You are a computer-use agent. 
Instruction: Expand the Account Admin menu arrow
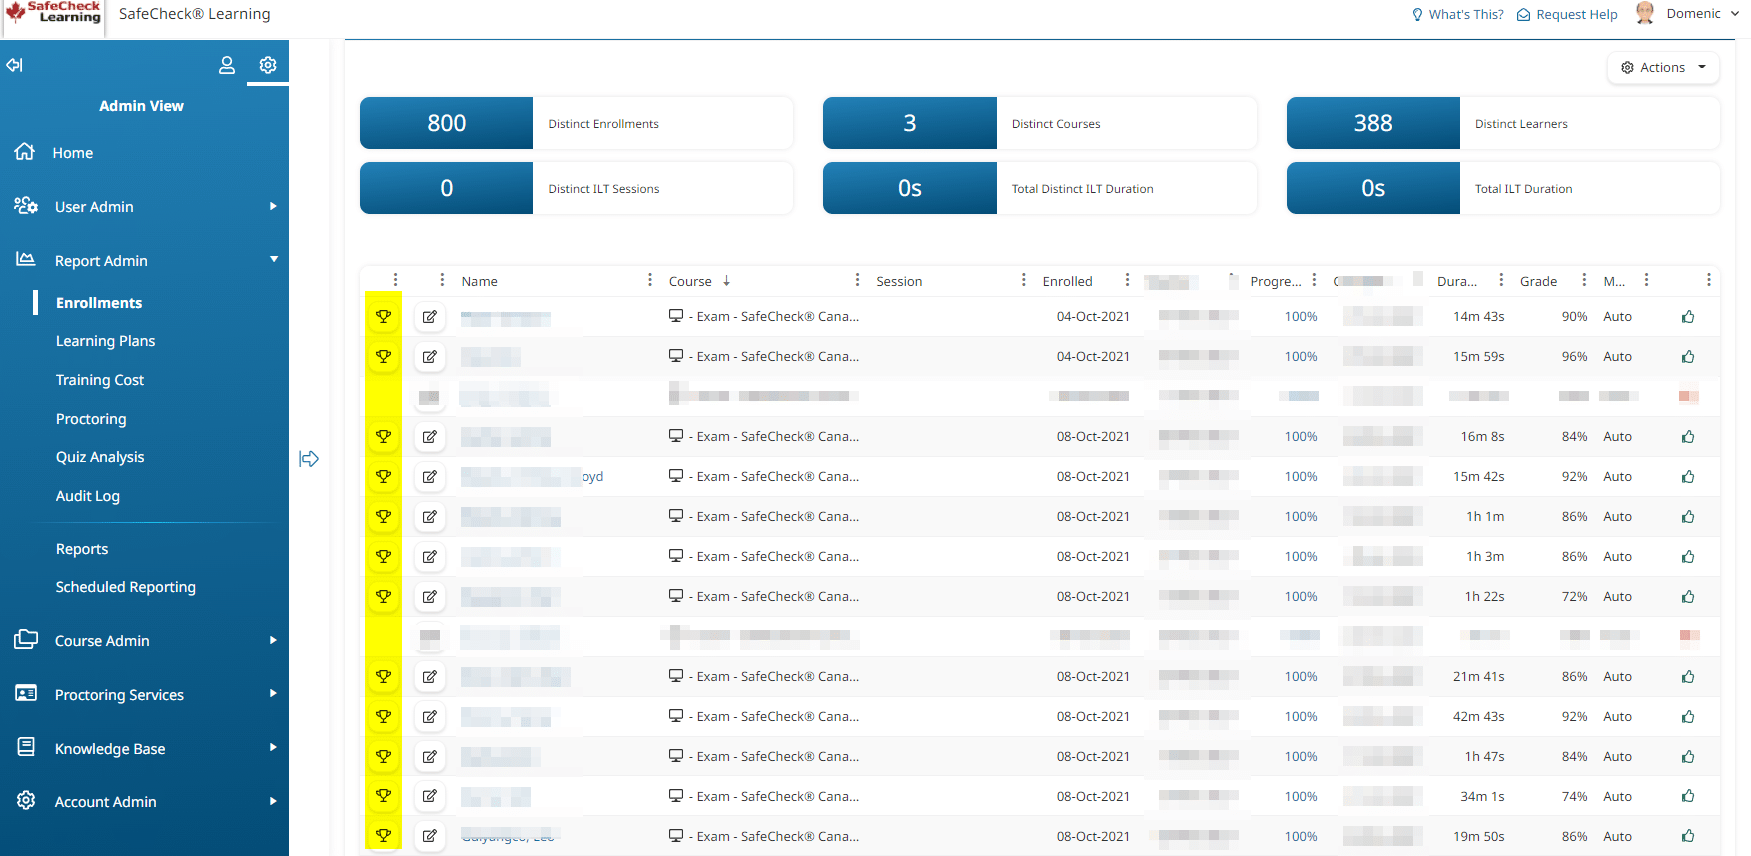(273, 801)
